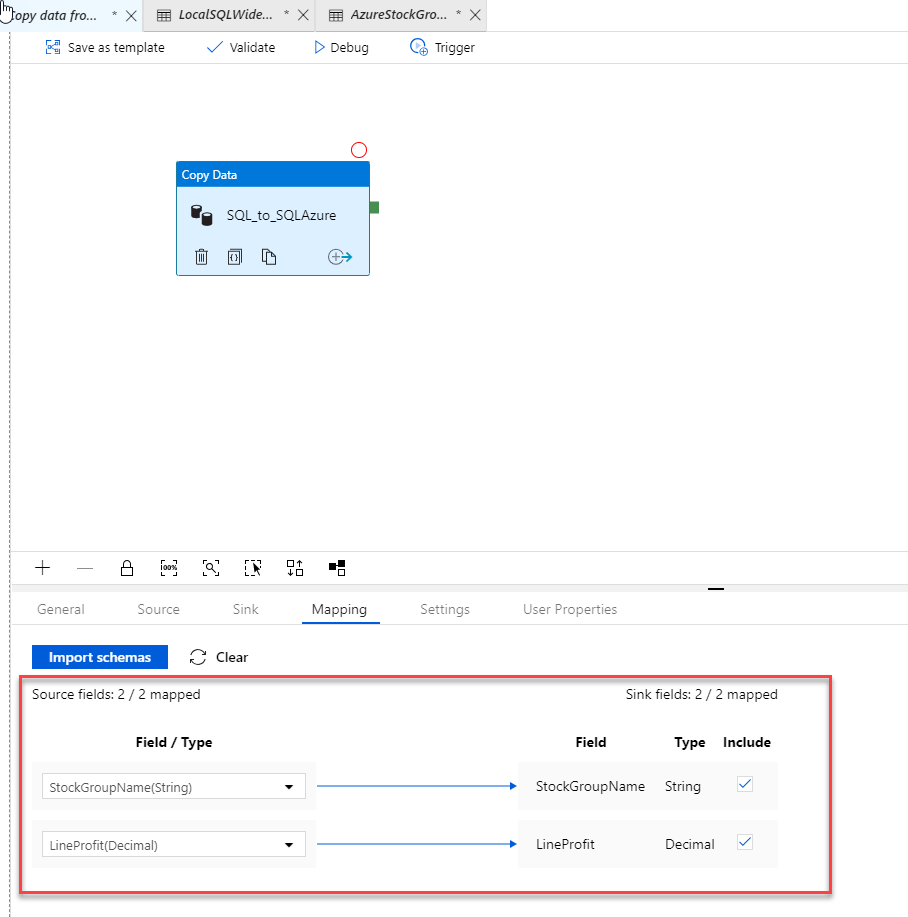Click green success connector on Copy Data
The image size is (908, 917).
coord(374,207)
